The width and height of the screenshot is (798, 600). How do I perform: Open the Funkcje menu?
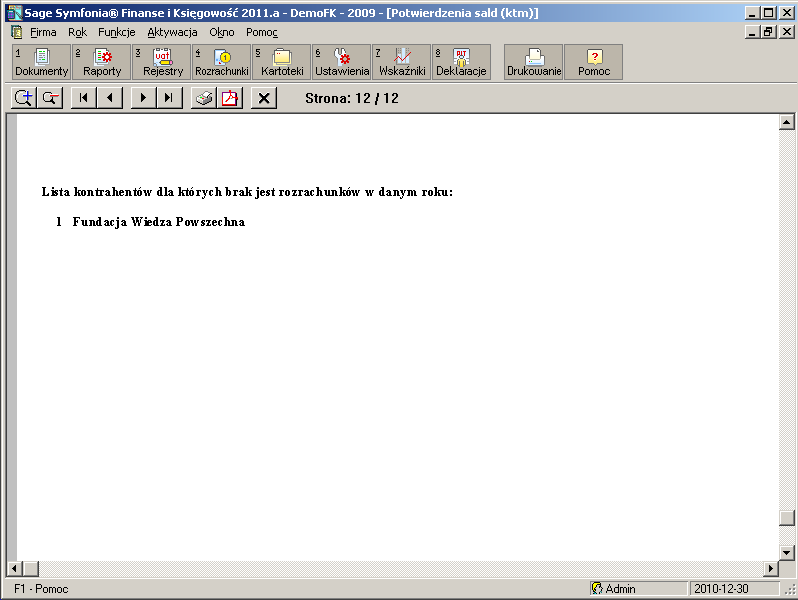tap(116, 32)
